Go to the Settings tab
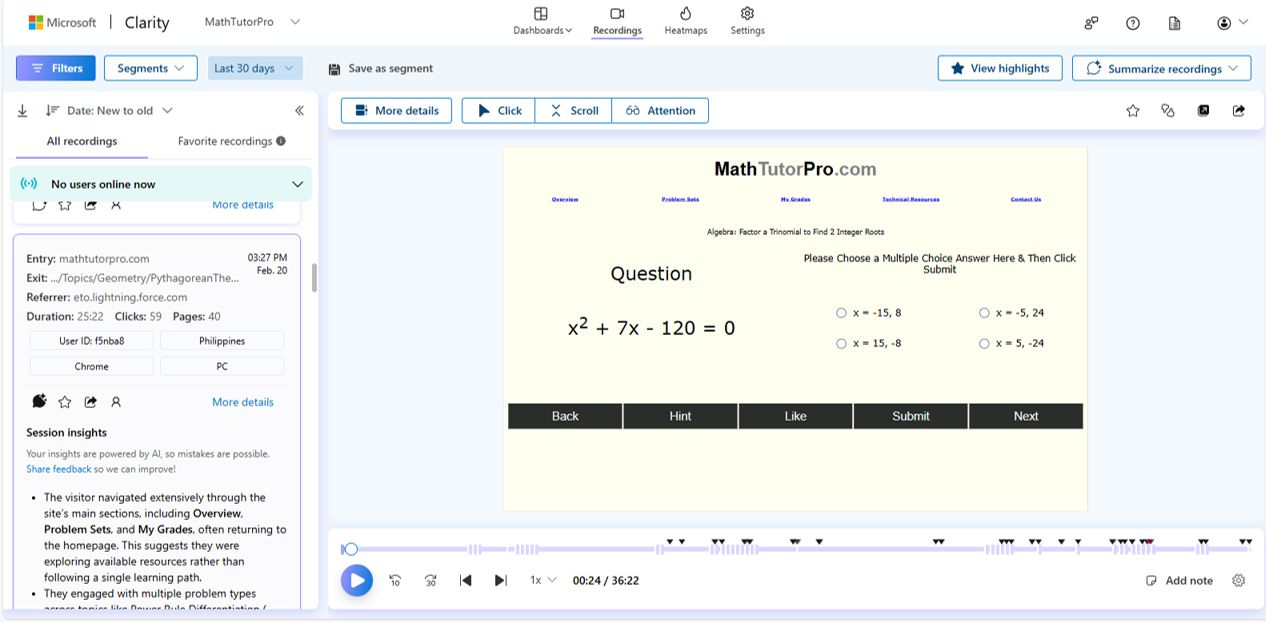The image size is (1266, 622). coord(747,21)
